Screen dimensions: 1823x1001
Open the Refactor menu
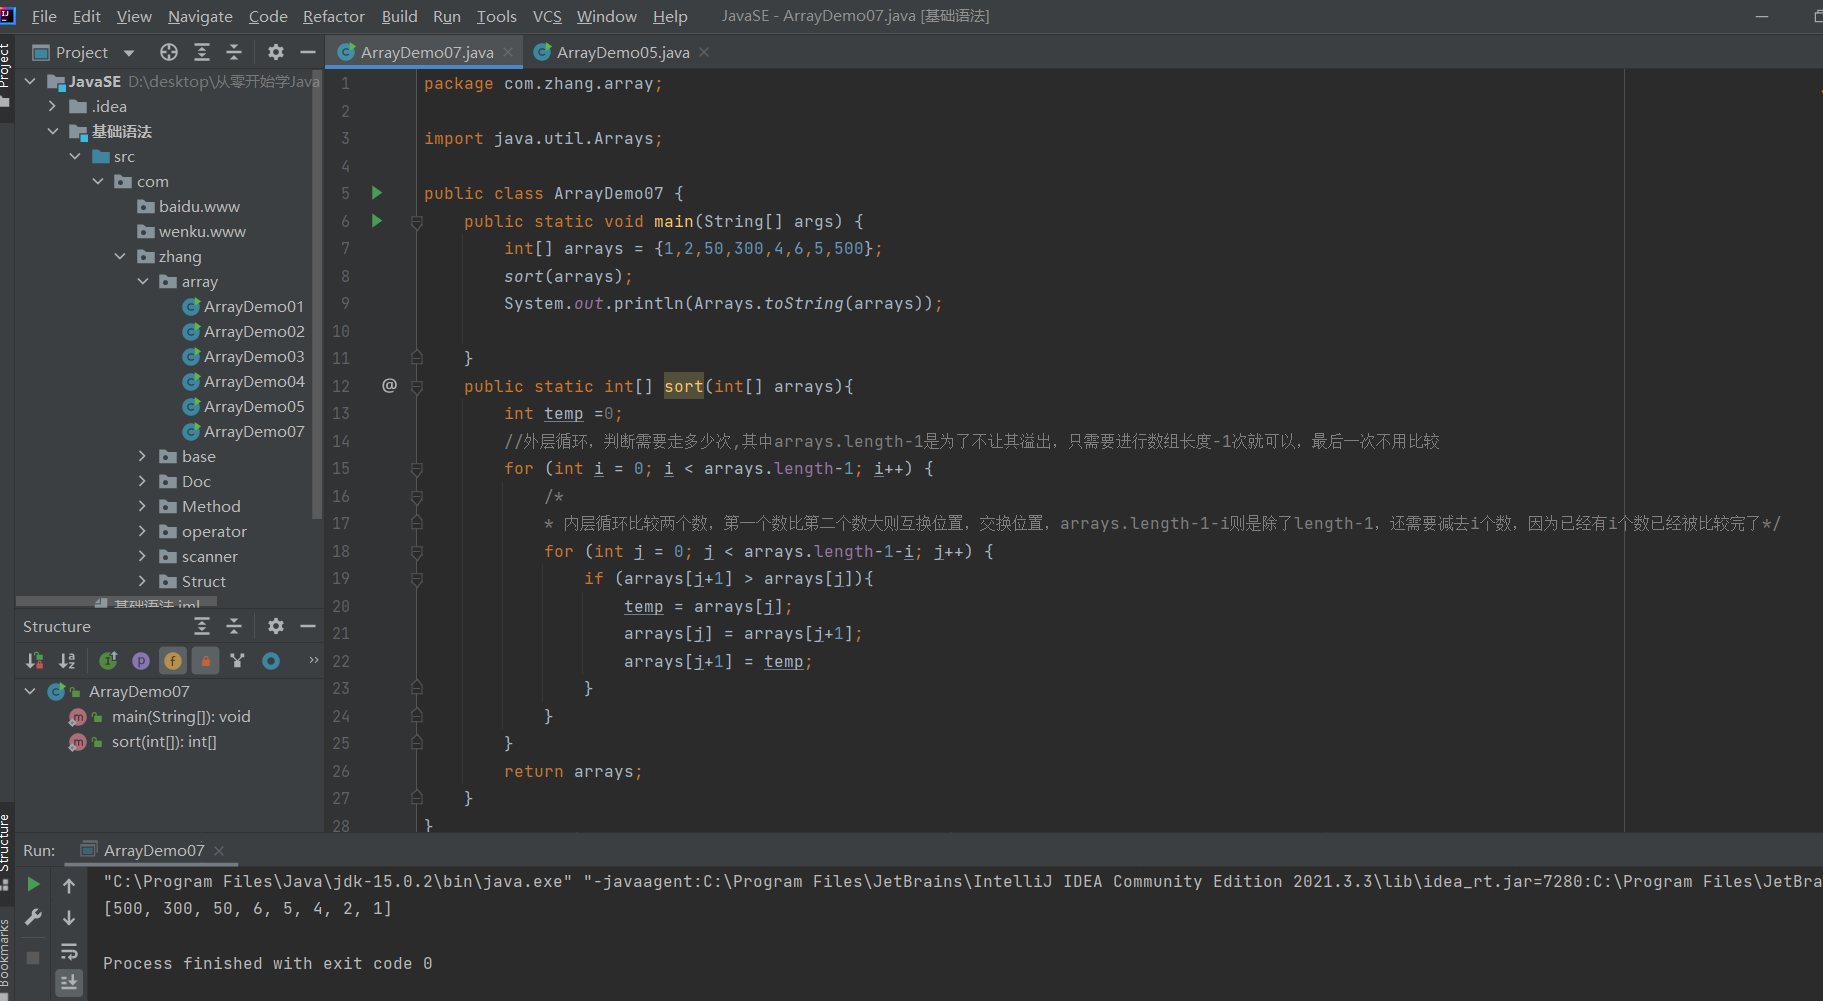click(334, 16)
